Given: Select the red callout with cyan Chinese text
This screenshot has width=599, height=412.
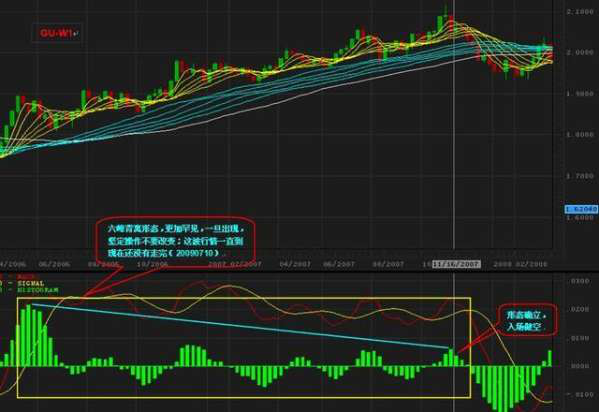Looking at the screenshot, I should 175,241.
